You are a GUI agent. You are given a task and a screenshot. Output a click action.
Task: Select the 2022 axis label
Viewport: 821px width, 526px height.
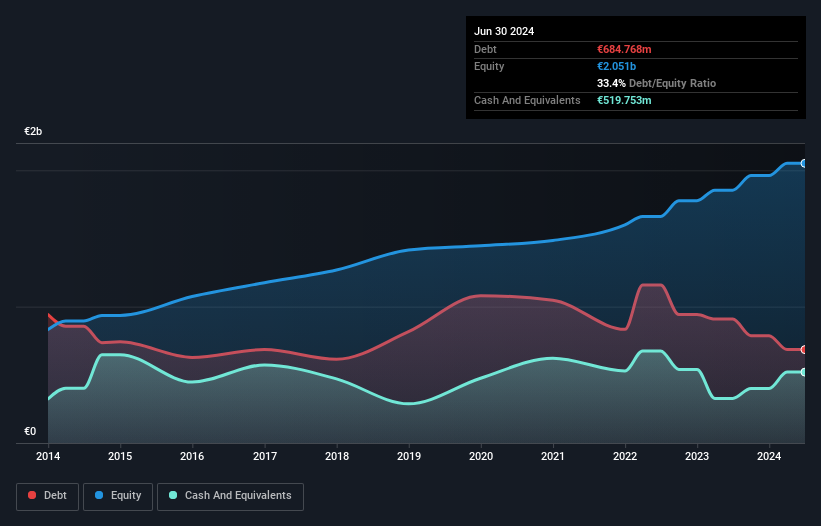(x=625, y=456)
